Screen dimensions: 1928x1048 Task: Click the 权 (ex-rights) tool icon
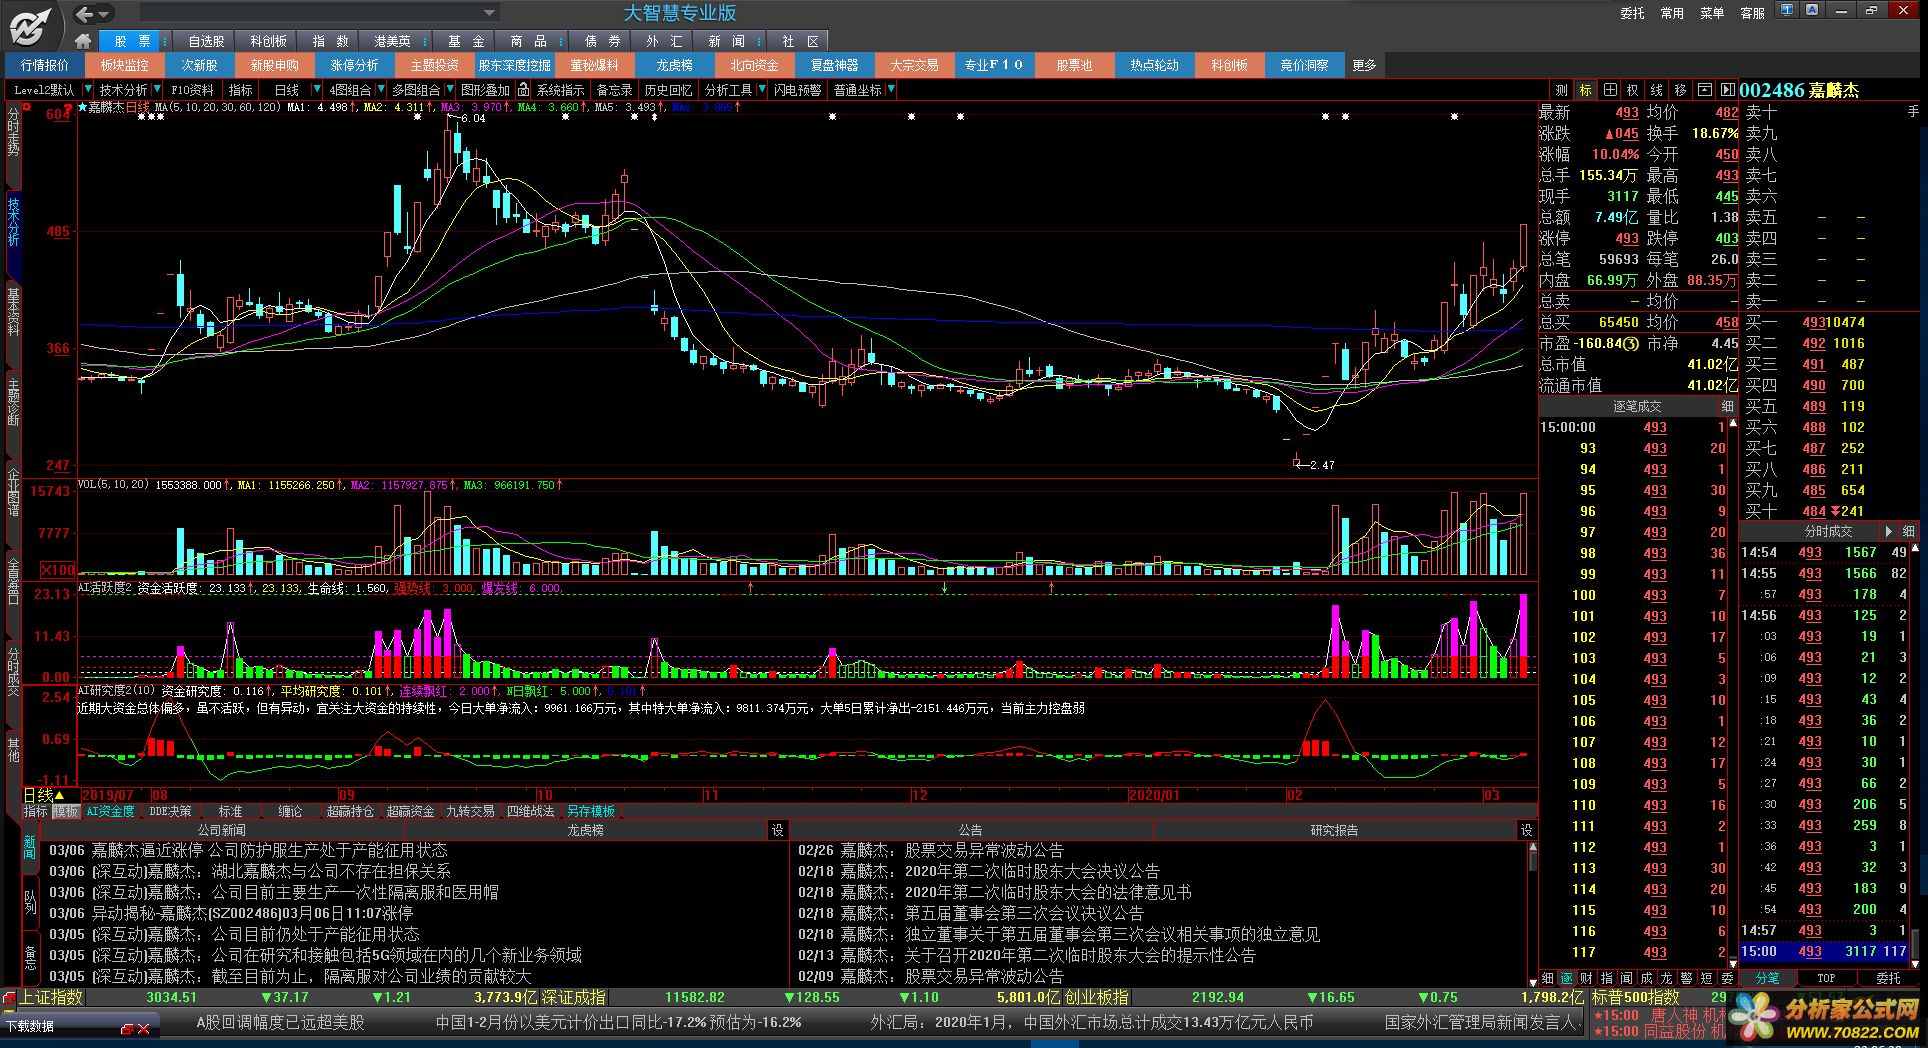click(x=1633, y=90)
